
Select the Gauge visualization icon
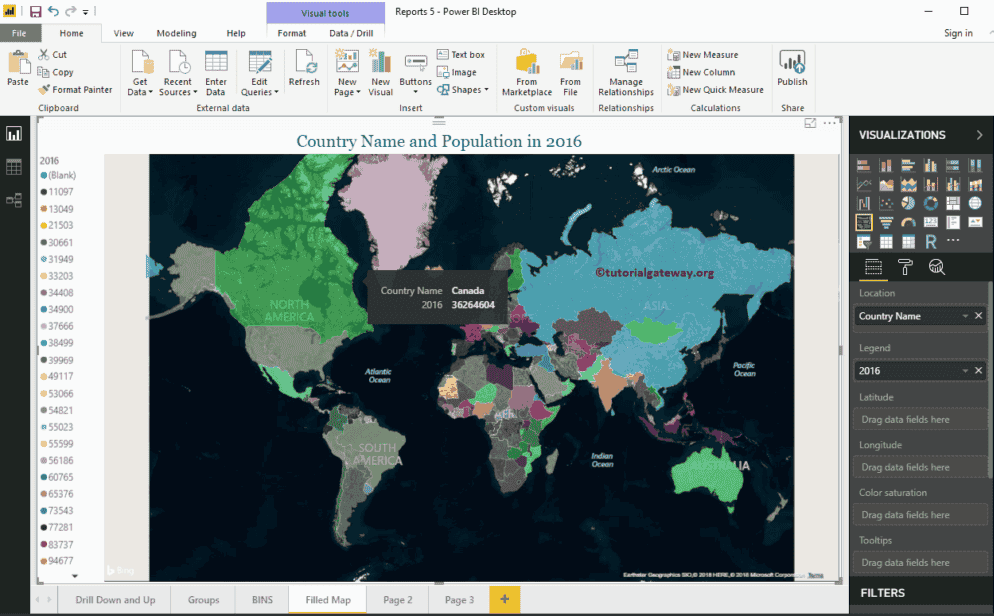pyautogui.click(x=909, y=222)
